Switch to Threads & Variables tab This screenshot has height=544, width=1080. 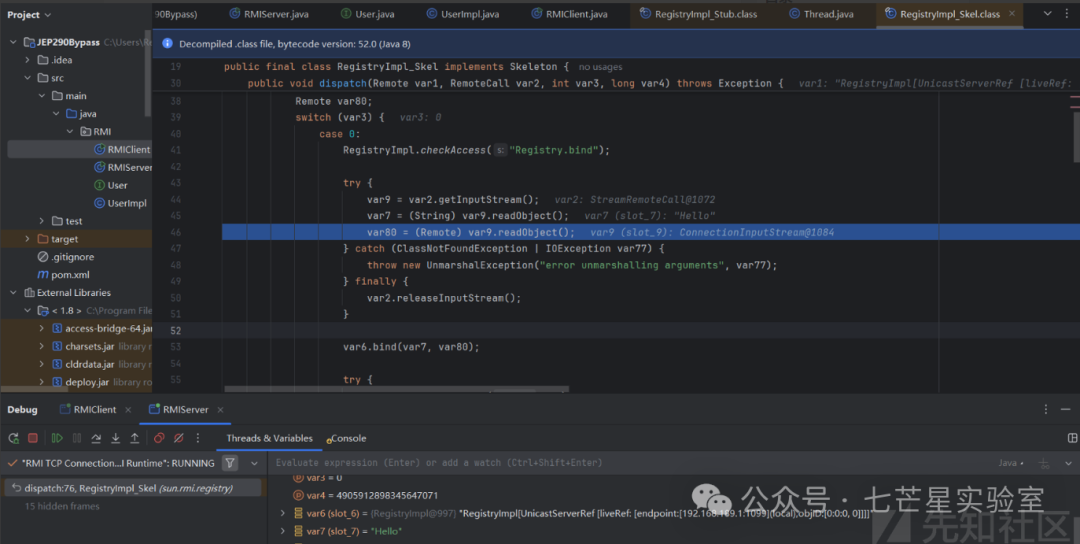(x=269, y=438)
